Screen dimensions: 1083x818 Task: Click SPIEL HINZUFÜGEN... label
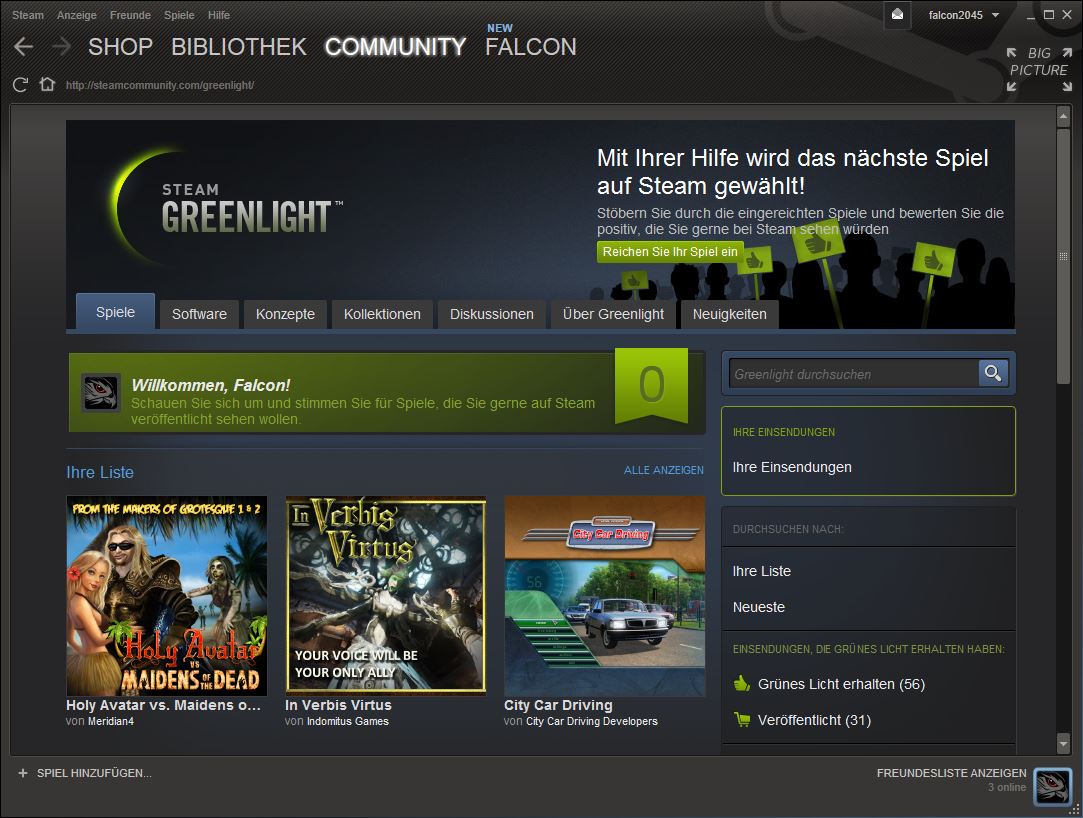pos(94,773)
